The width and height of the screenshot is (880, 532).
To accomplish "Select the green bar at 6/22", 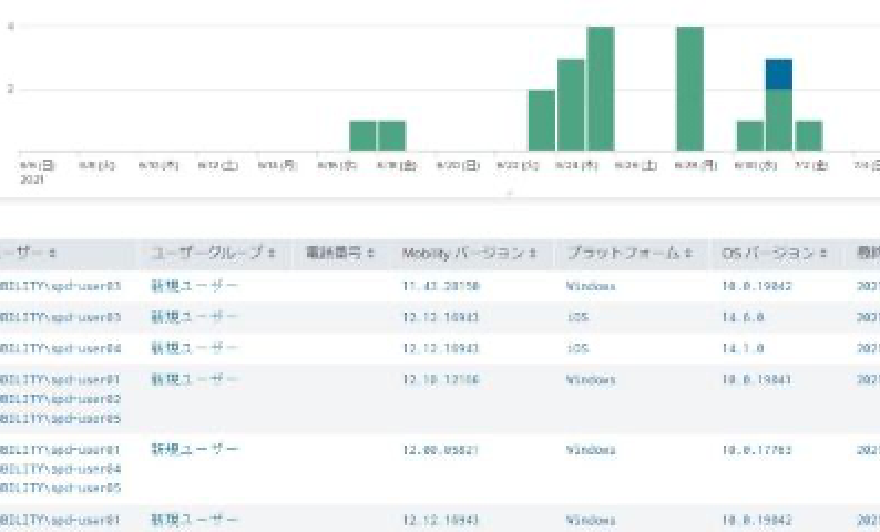I will [x=541, y=121].
